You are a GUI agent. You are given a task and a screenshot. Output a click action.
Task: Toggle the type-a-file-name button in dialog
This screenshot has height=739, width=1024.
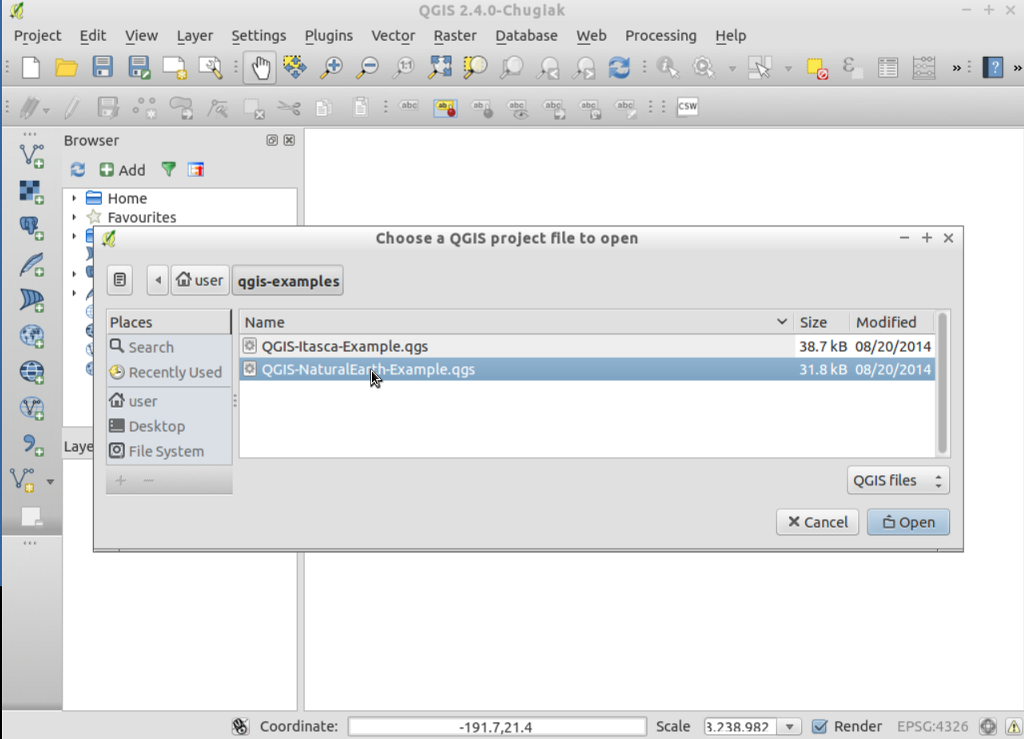tap(120, 280)
